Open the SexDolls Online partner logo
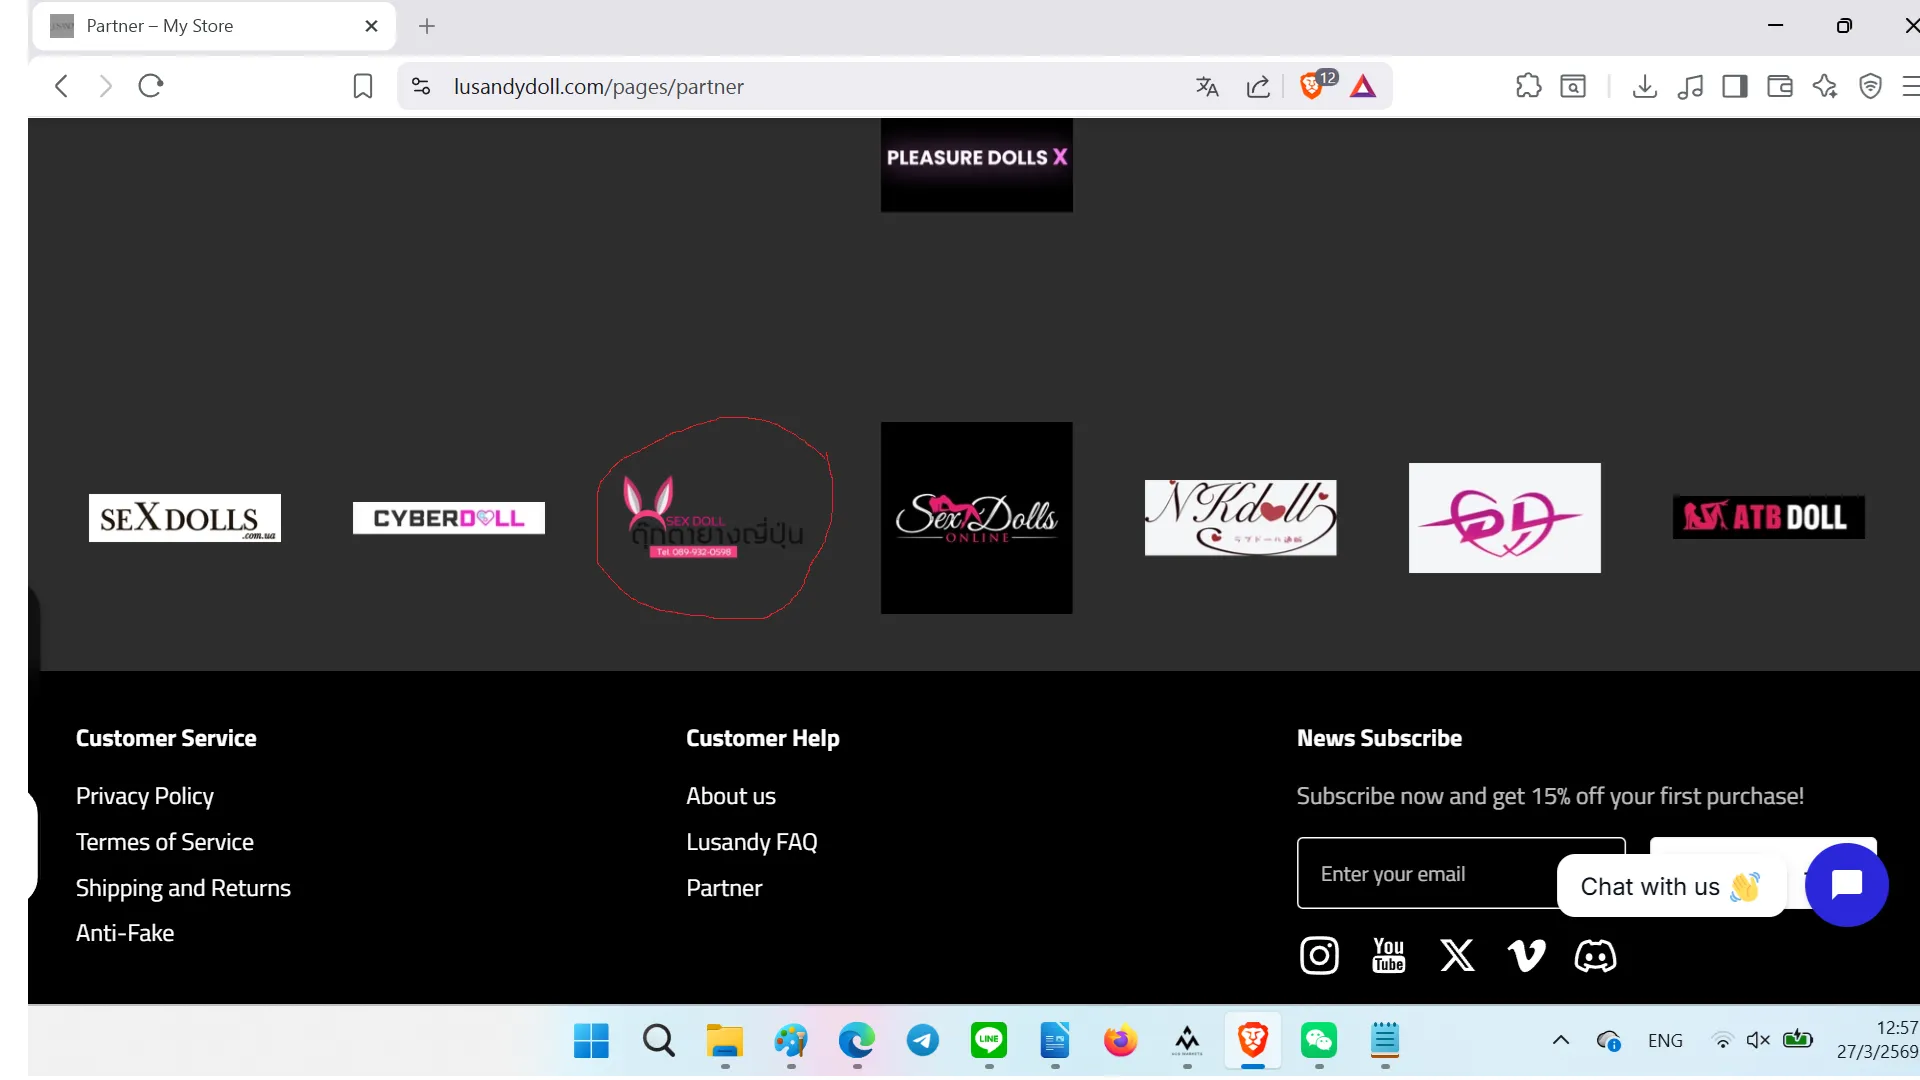 pyautogui.click(x=977, y=518)
